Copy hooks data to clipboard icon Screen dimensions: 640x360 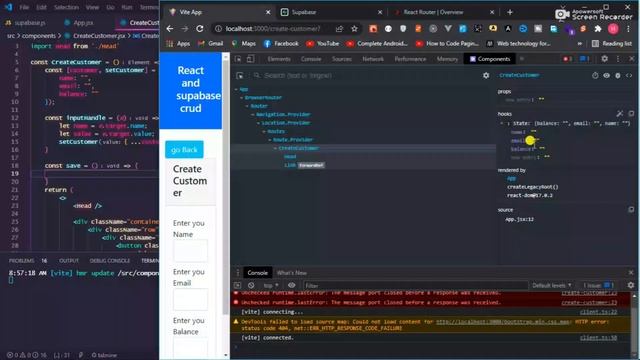631,113
